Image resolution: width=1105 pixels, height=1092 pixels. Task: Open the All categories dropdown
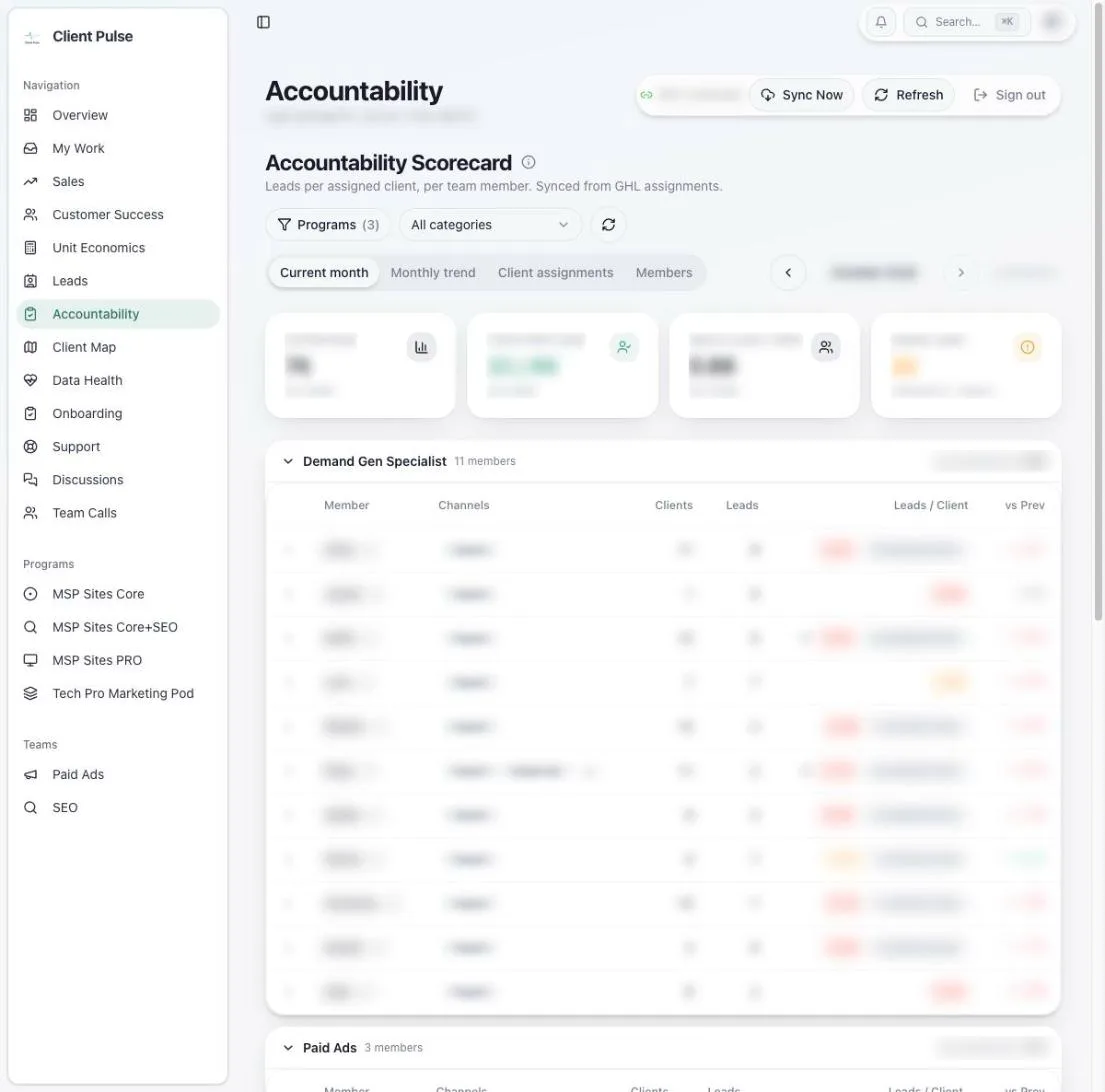click(x=490, y=225)
